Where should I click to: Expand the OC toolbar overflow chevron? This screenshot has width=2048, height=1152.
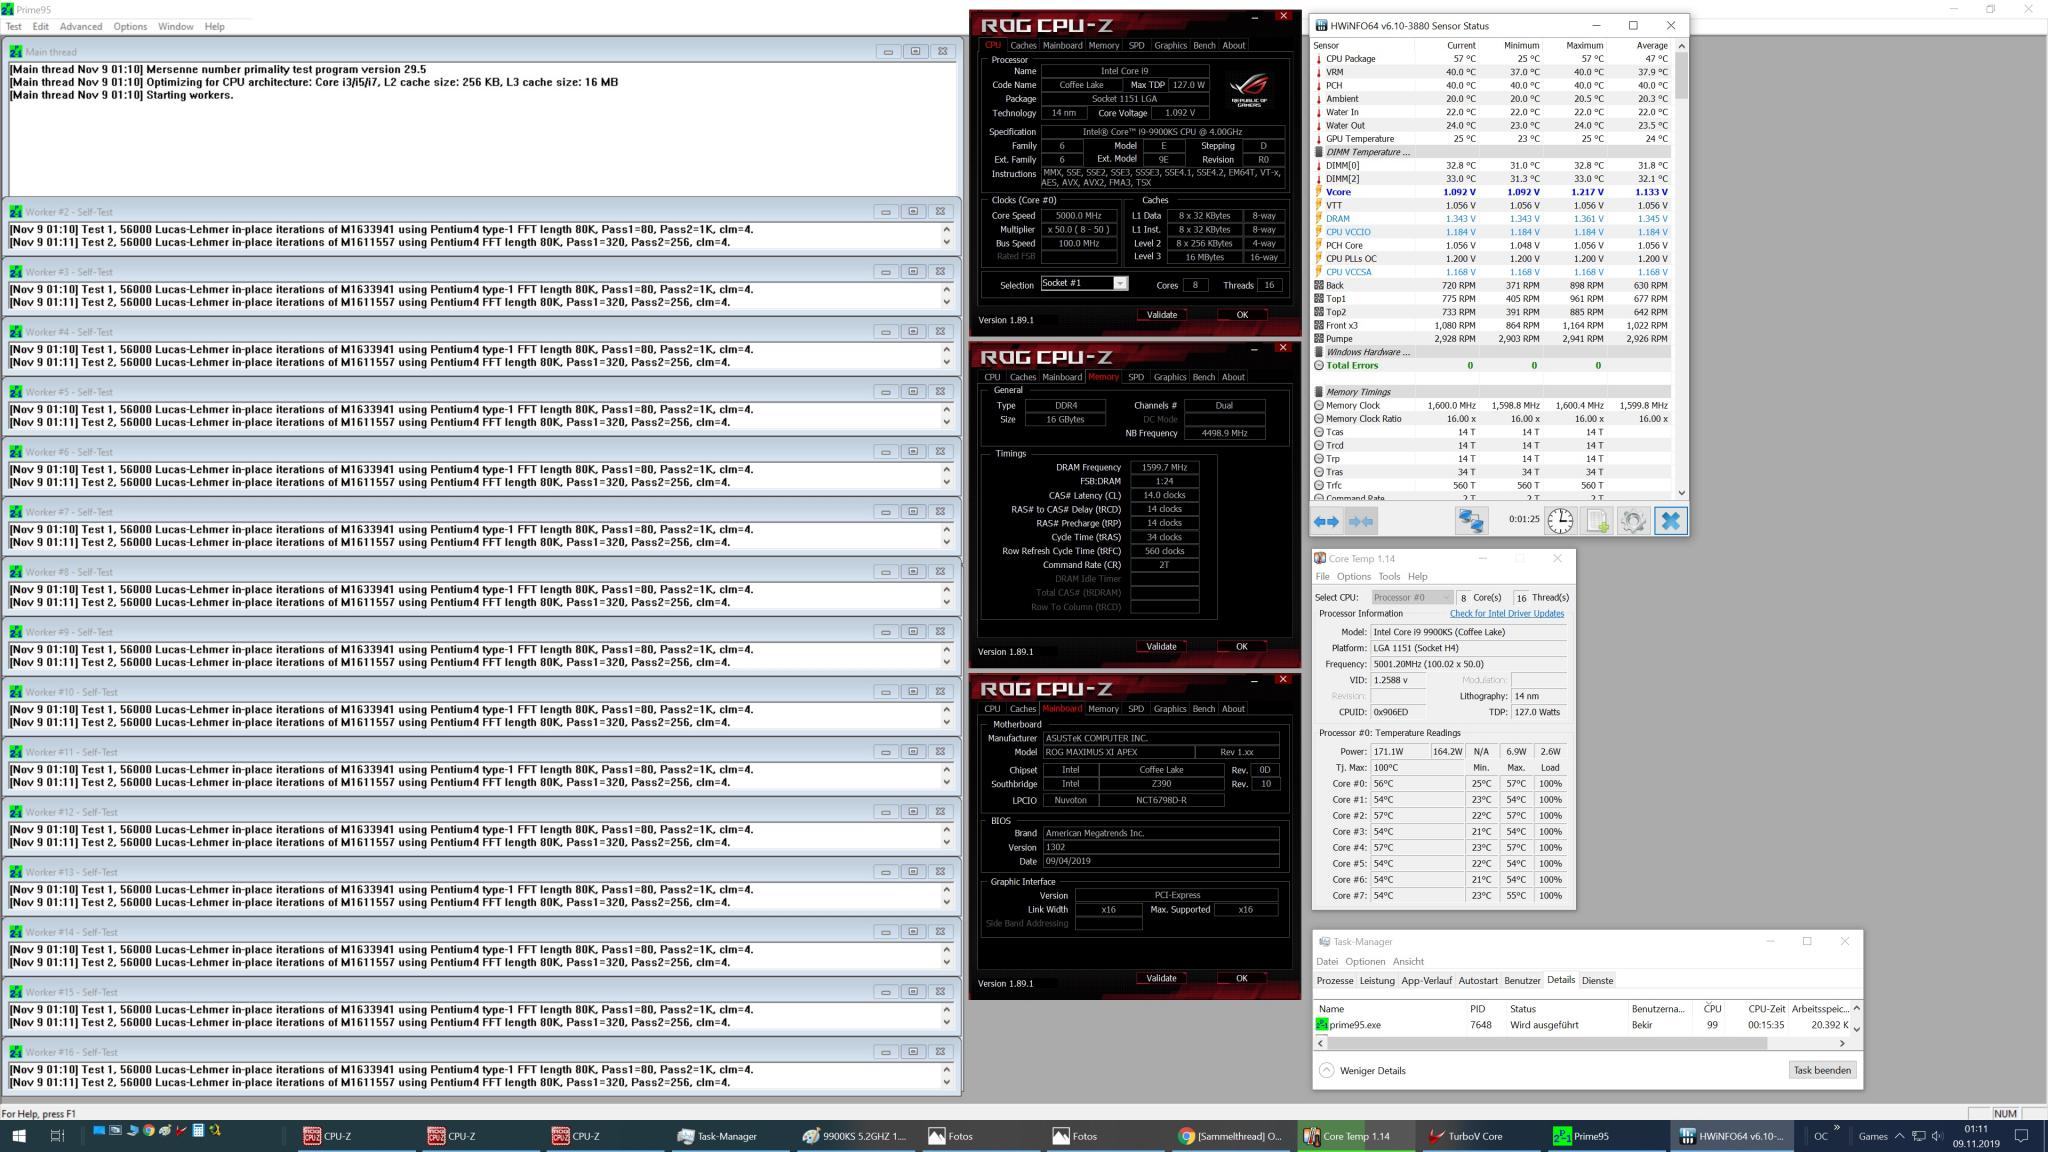coord(1837,1128)
